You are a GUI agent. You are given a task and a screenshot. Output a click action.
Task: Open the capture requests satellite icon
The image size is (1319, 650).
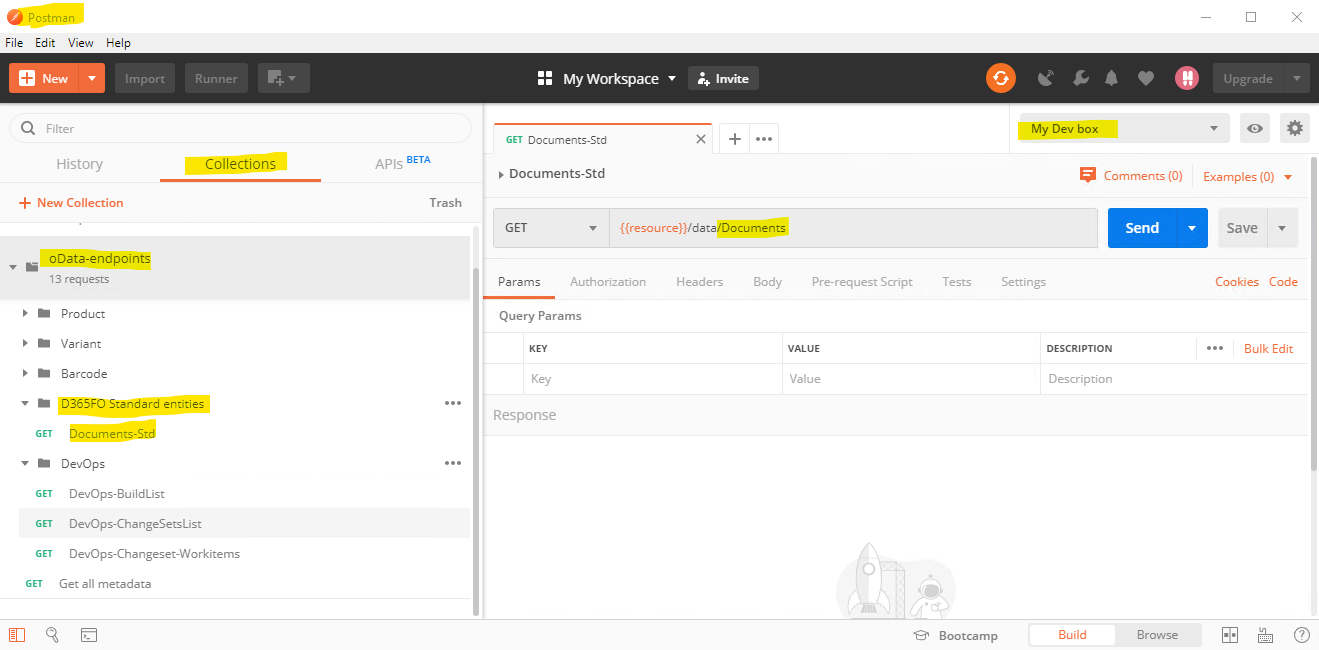[x=1046, y=78]
